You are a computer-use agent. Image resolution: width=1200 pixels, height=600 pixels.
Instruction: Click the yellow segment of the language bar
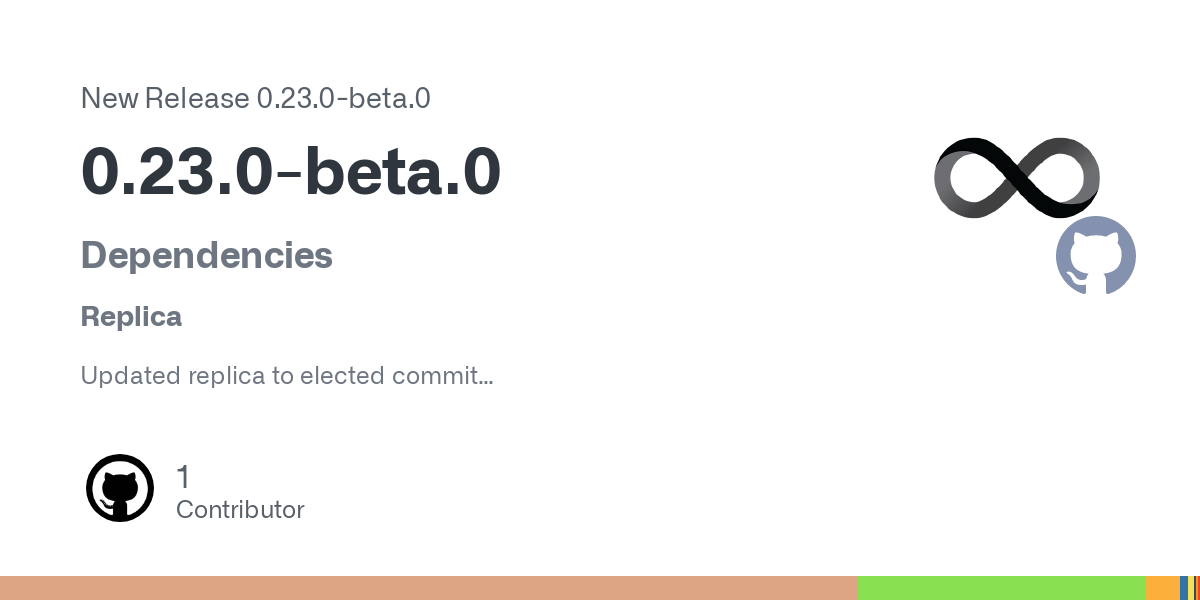coord(1191,588)
